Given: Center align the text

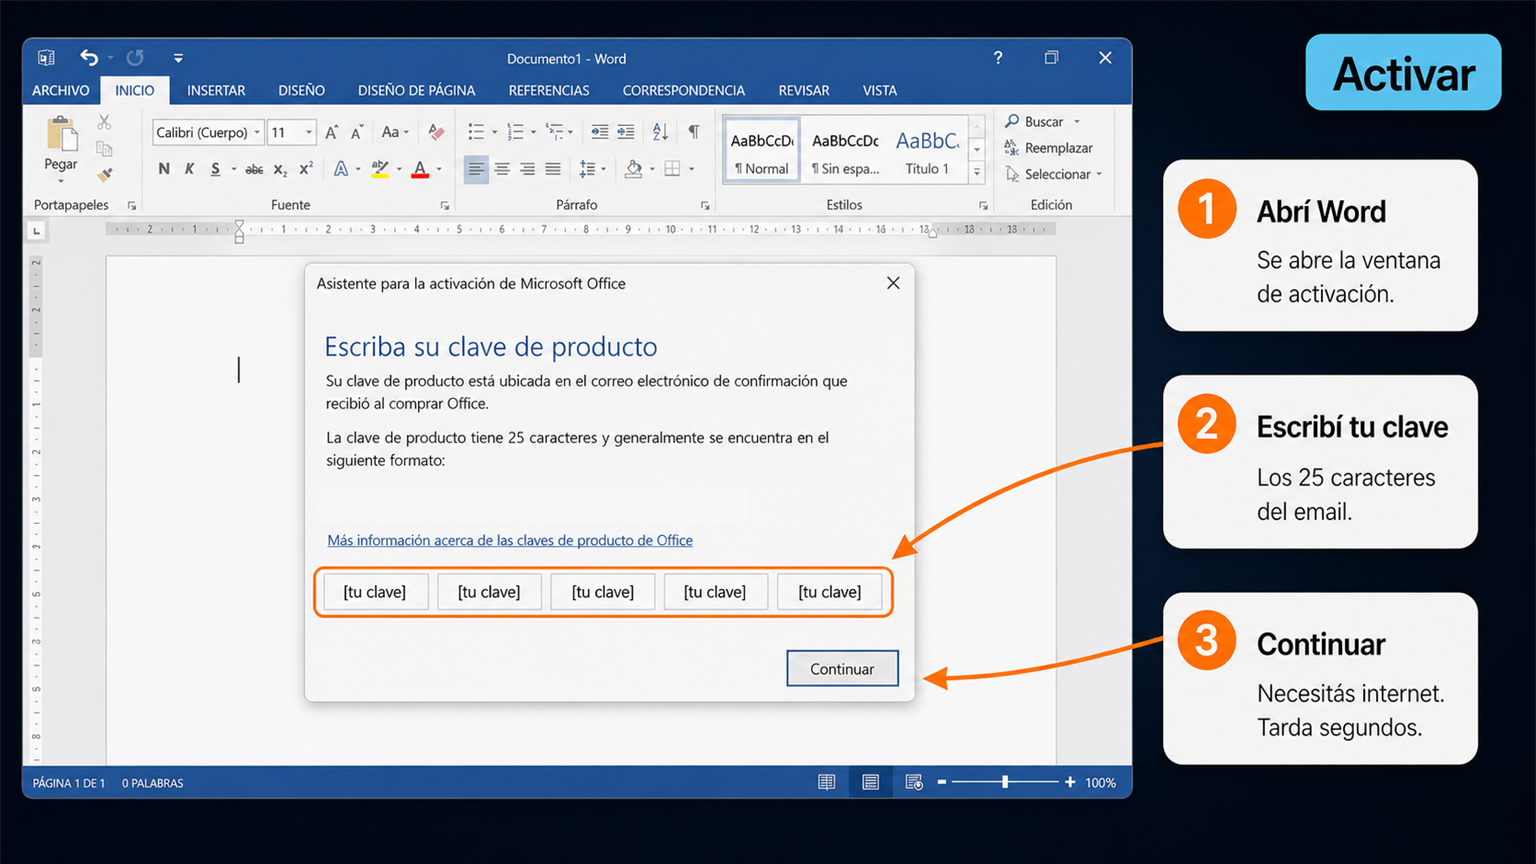Looking at the screenshot, I should (502, 169).
